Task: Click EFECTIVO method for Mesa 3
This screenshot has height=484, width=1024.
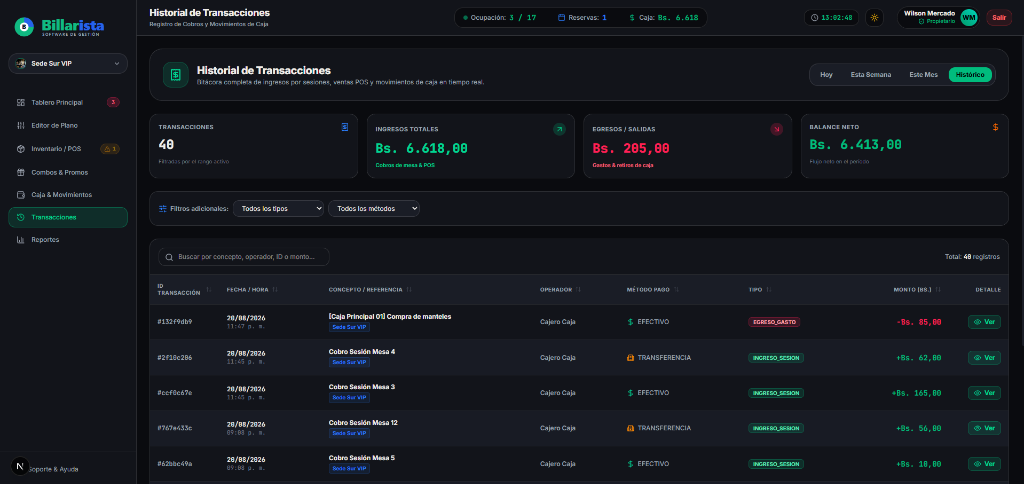Action: [x=648, y=393]
